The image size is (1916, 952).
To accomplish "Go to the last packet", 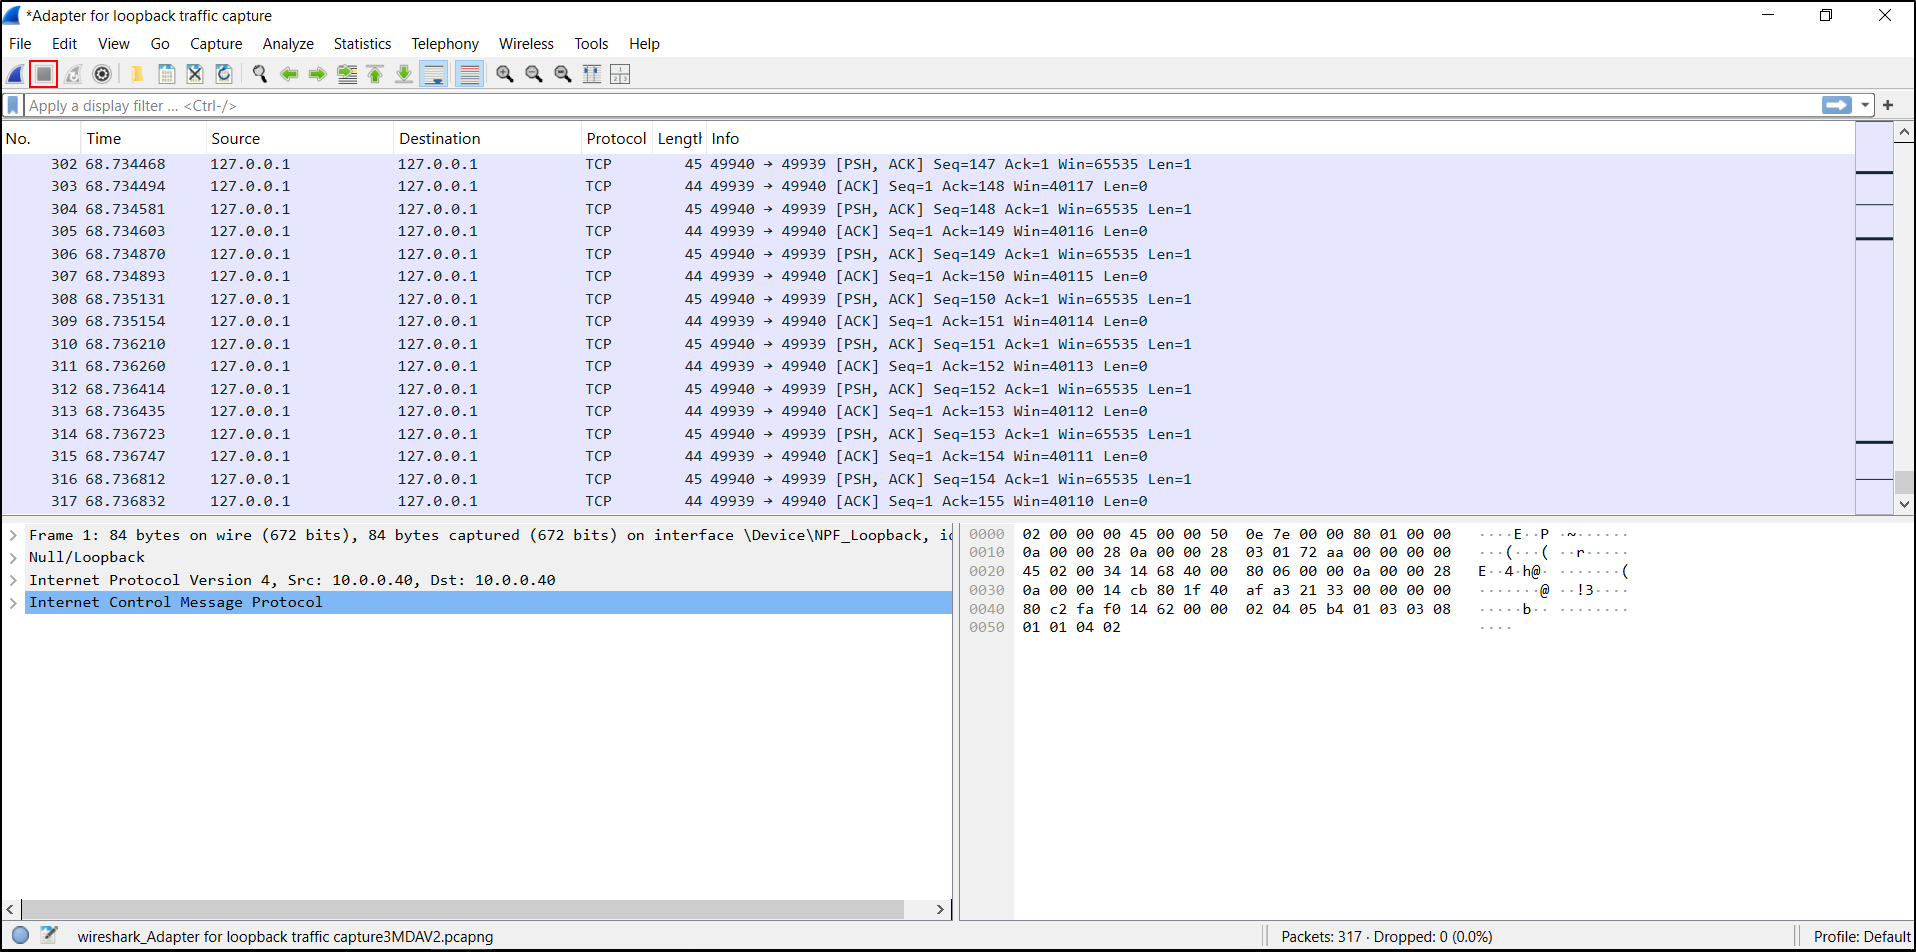I will 403,74.
